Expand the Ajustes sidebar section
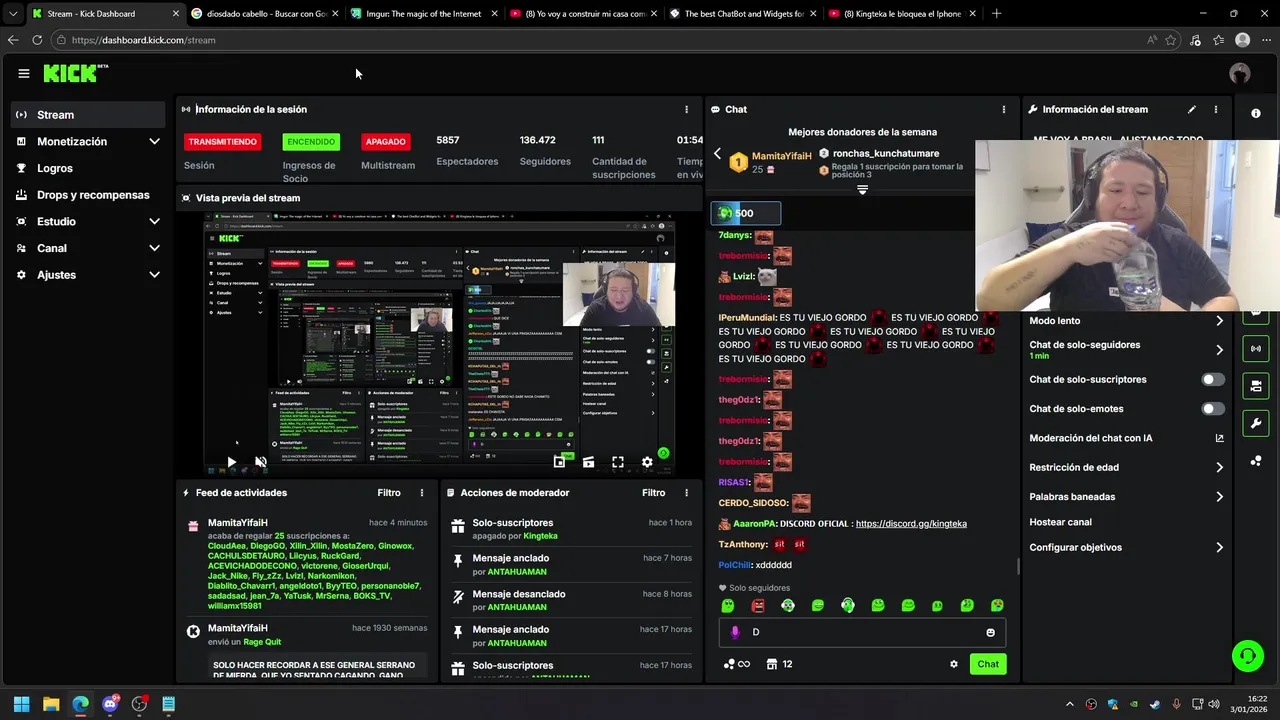Viewport: 1280px width, 720px height. (88, 275)
